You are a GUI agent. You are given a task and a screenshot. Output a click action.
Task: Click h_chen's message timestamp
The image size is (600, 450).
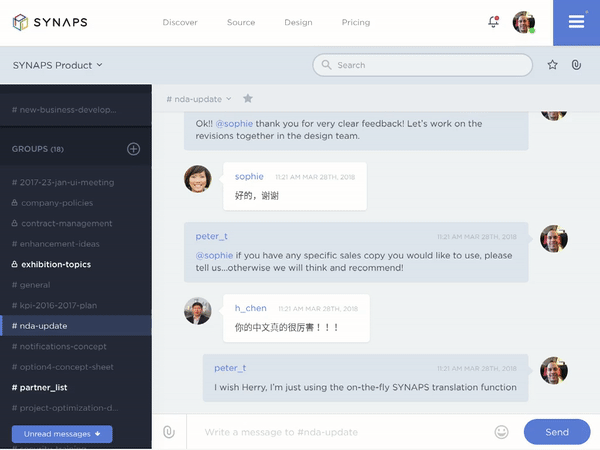(318, 309)
